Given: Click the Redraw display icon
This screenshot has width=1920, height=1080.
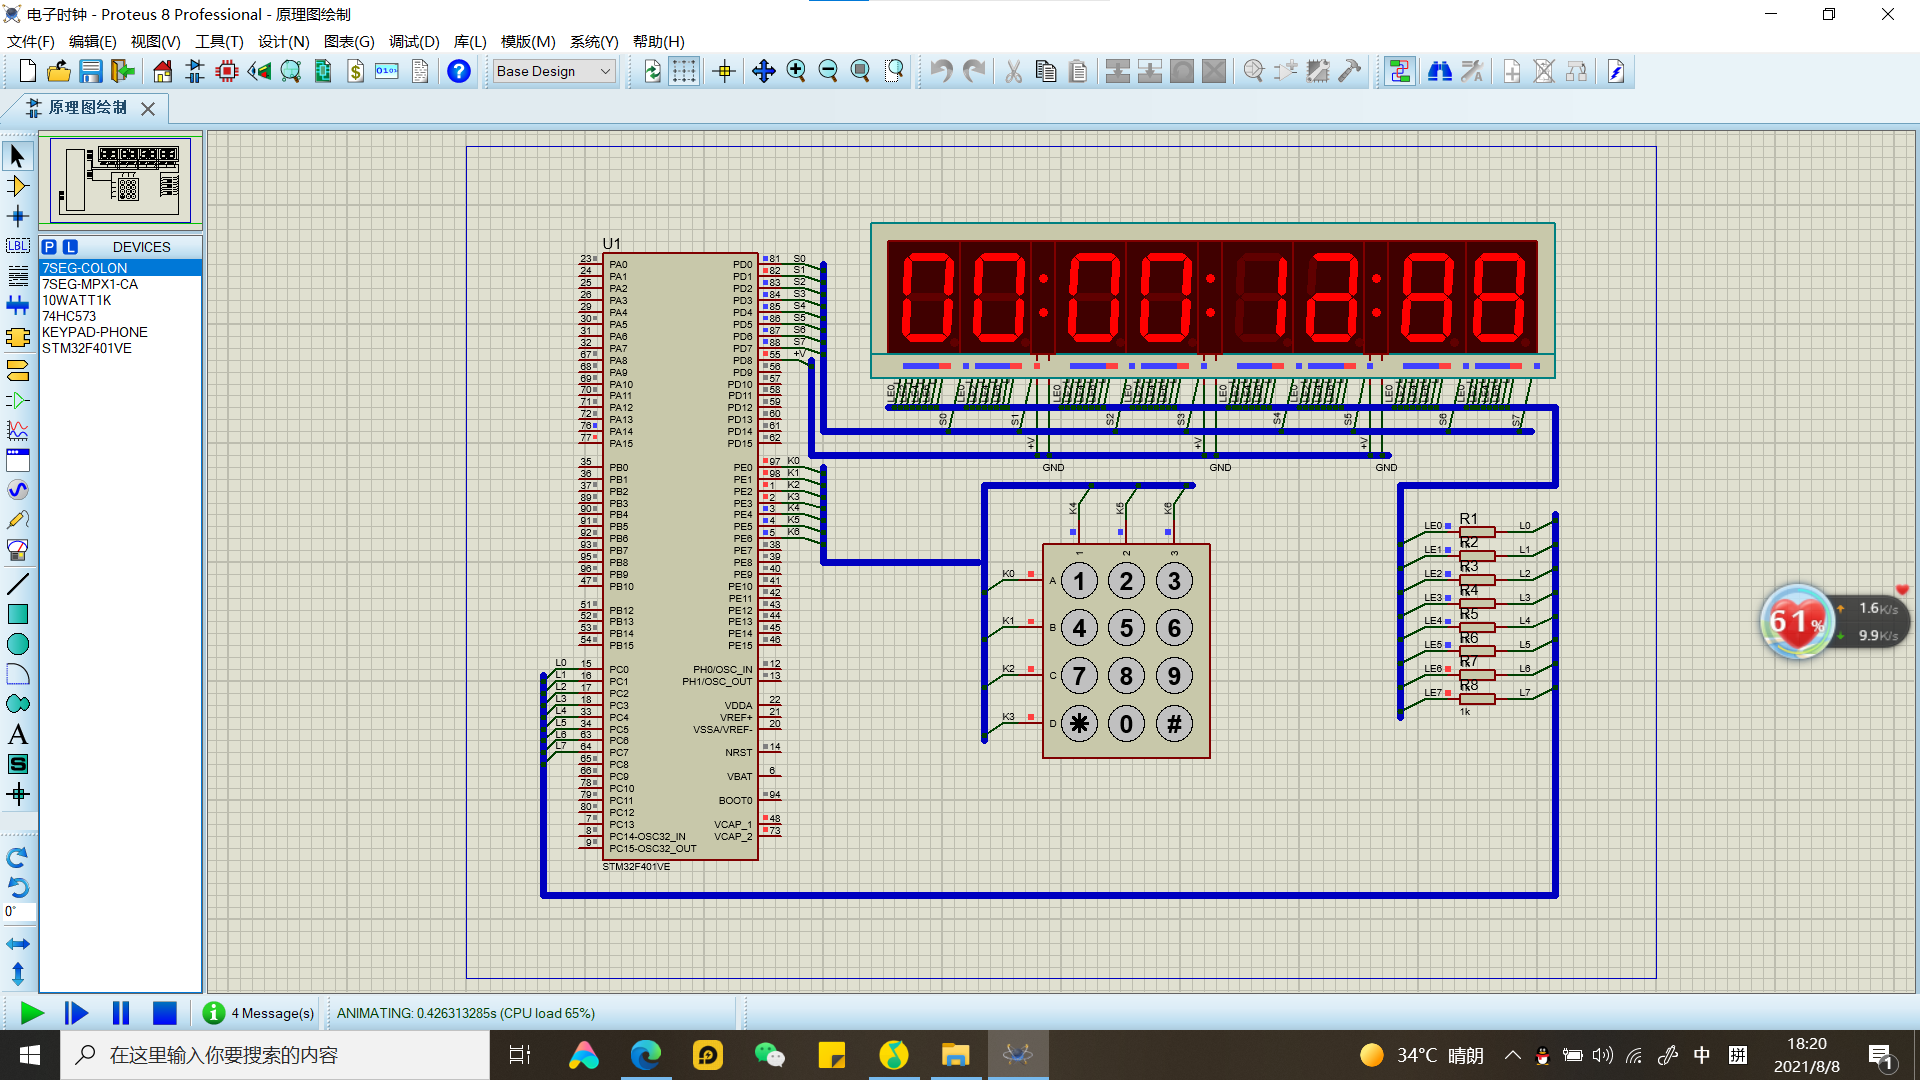Looking at the screenshot, I should point(652,71).
